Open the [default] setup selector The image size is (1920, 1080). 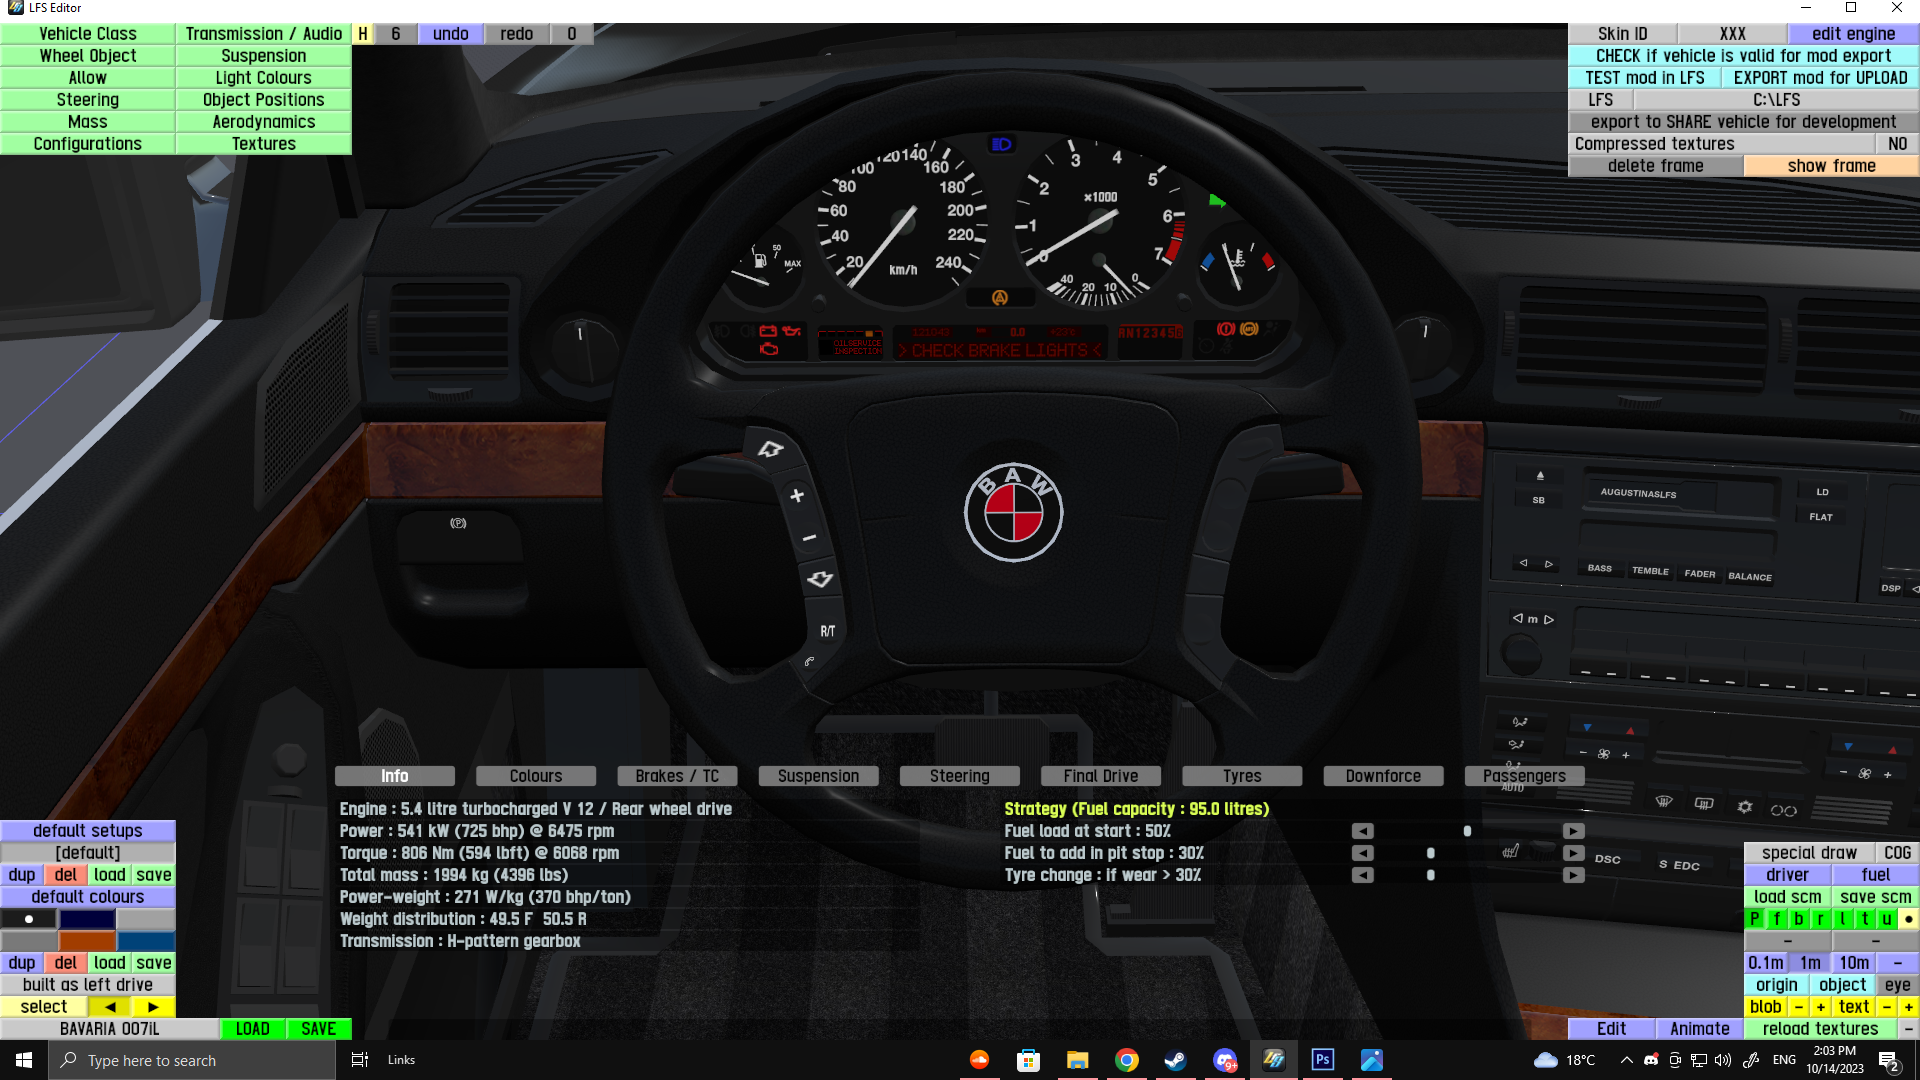pos(88,853)
